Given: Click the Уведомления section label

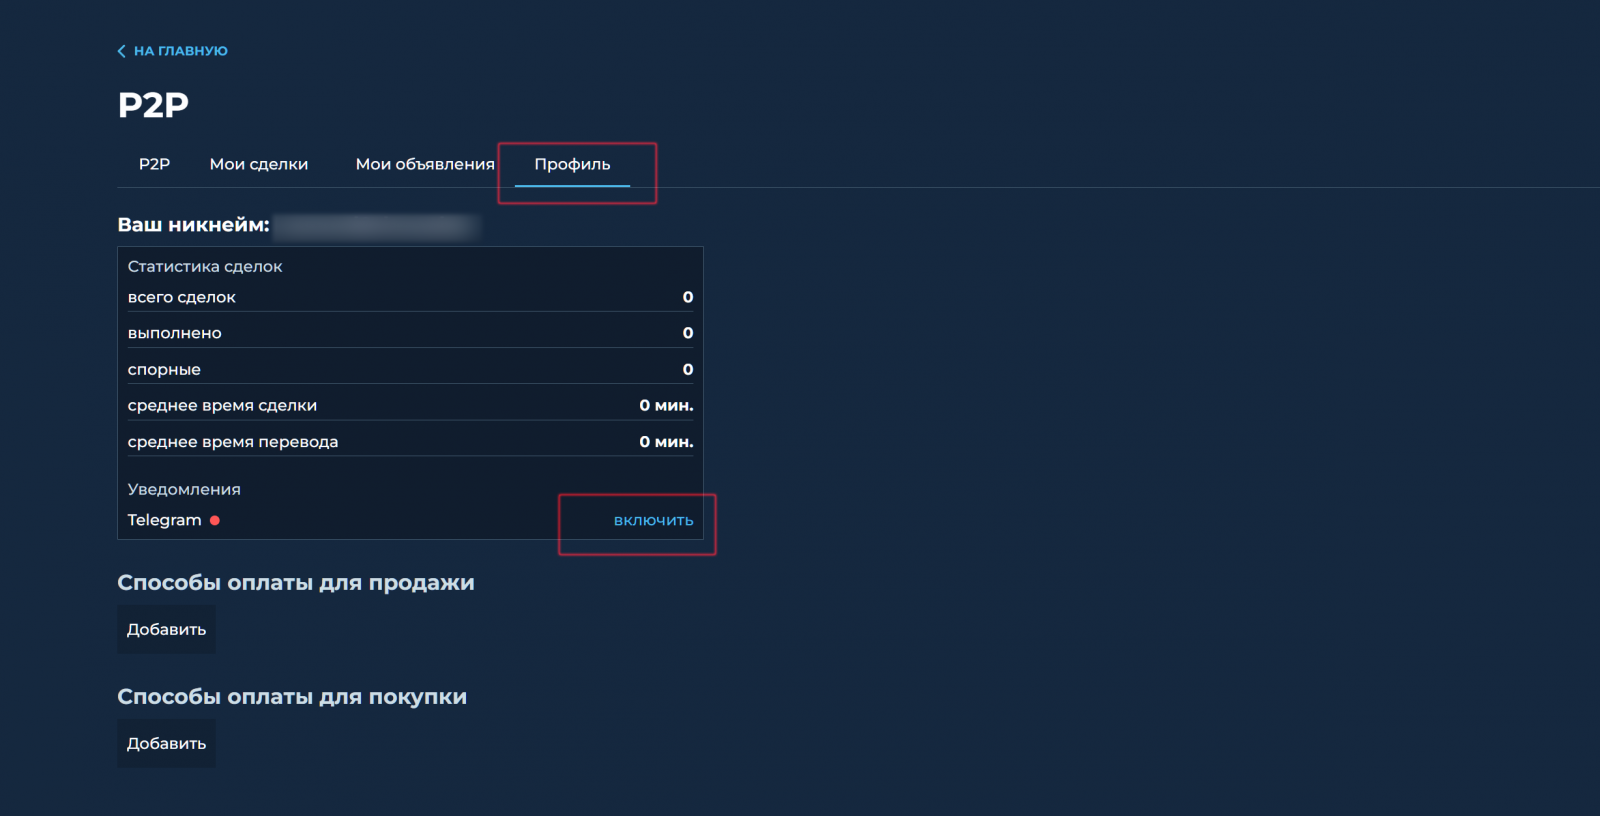Looking at the screenshot, I should click(x=184, y=489).
